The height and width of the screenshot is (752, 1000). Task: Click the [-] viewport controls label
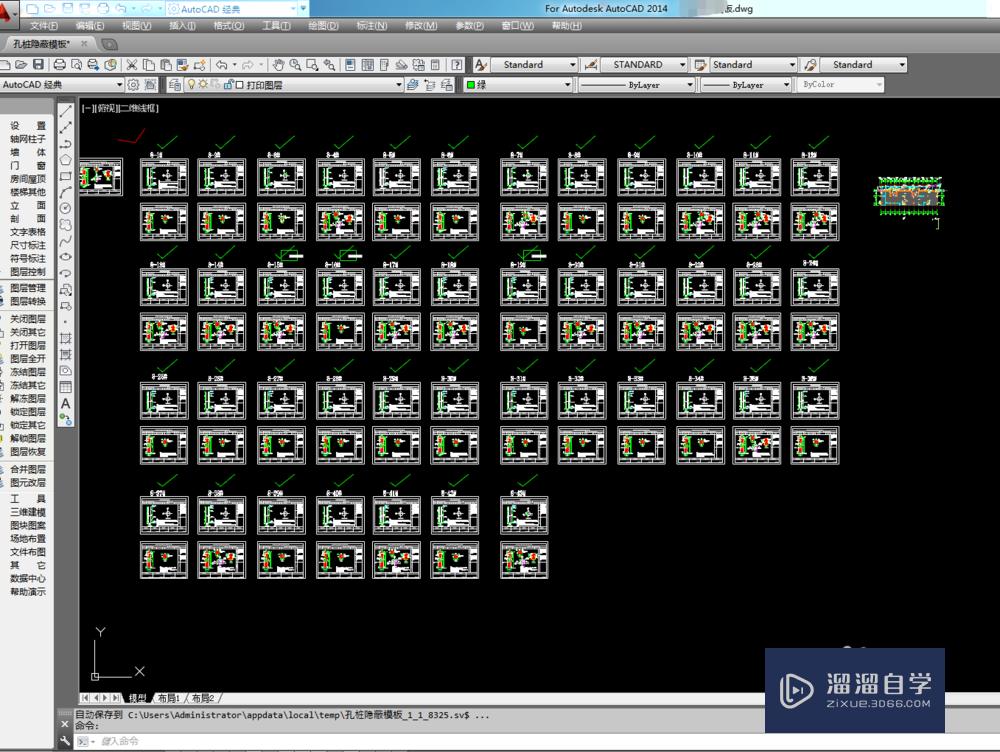(x=87, y=108)
